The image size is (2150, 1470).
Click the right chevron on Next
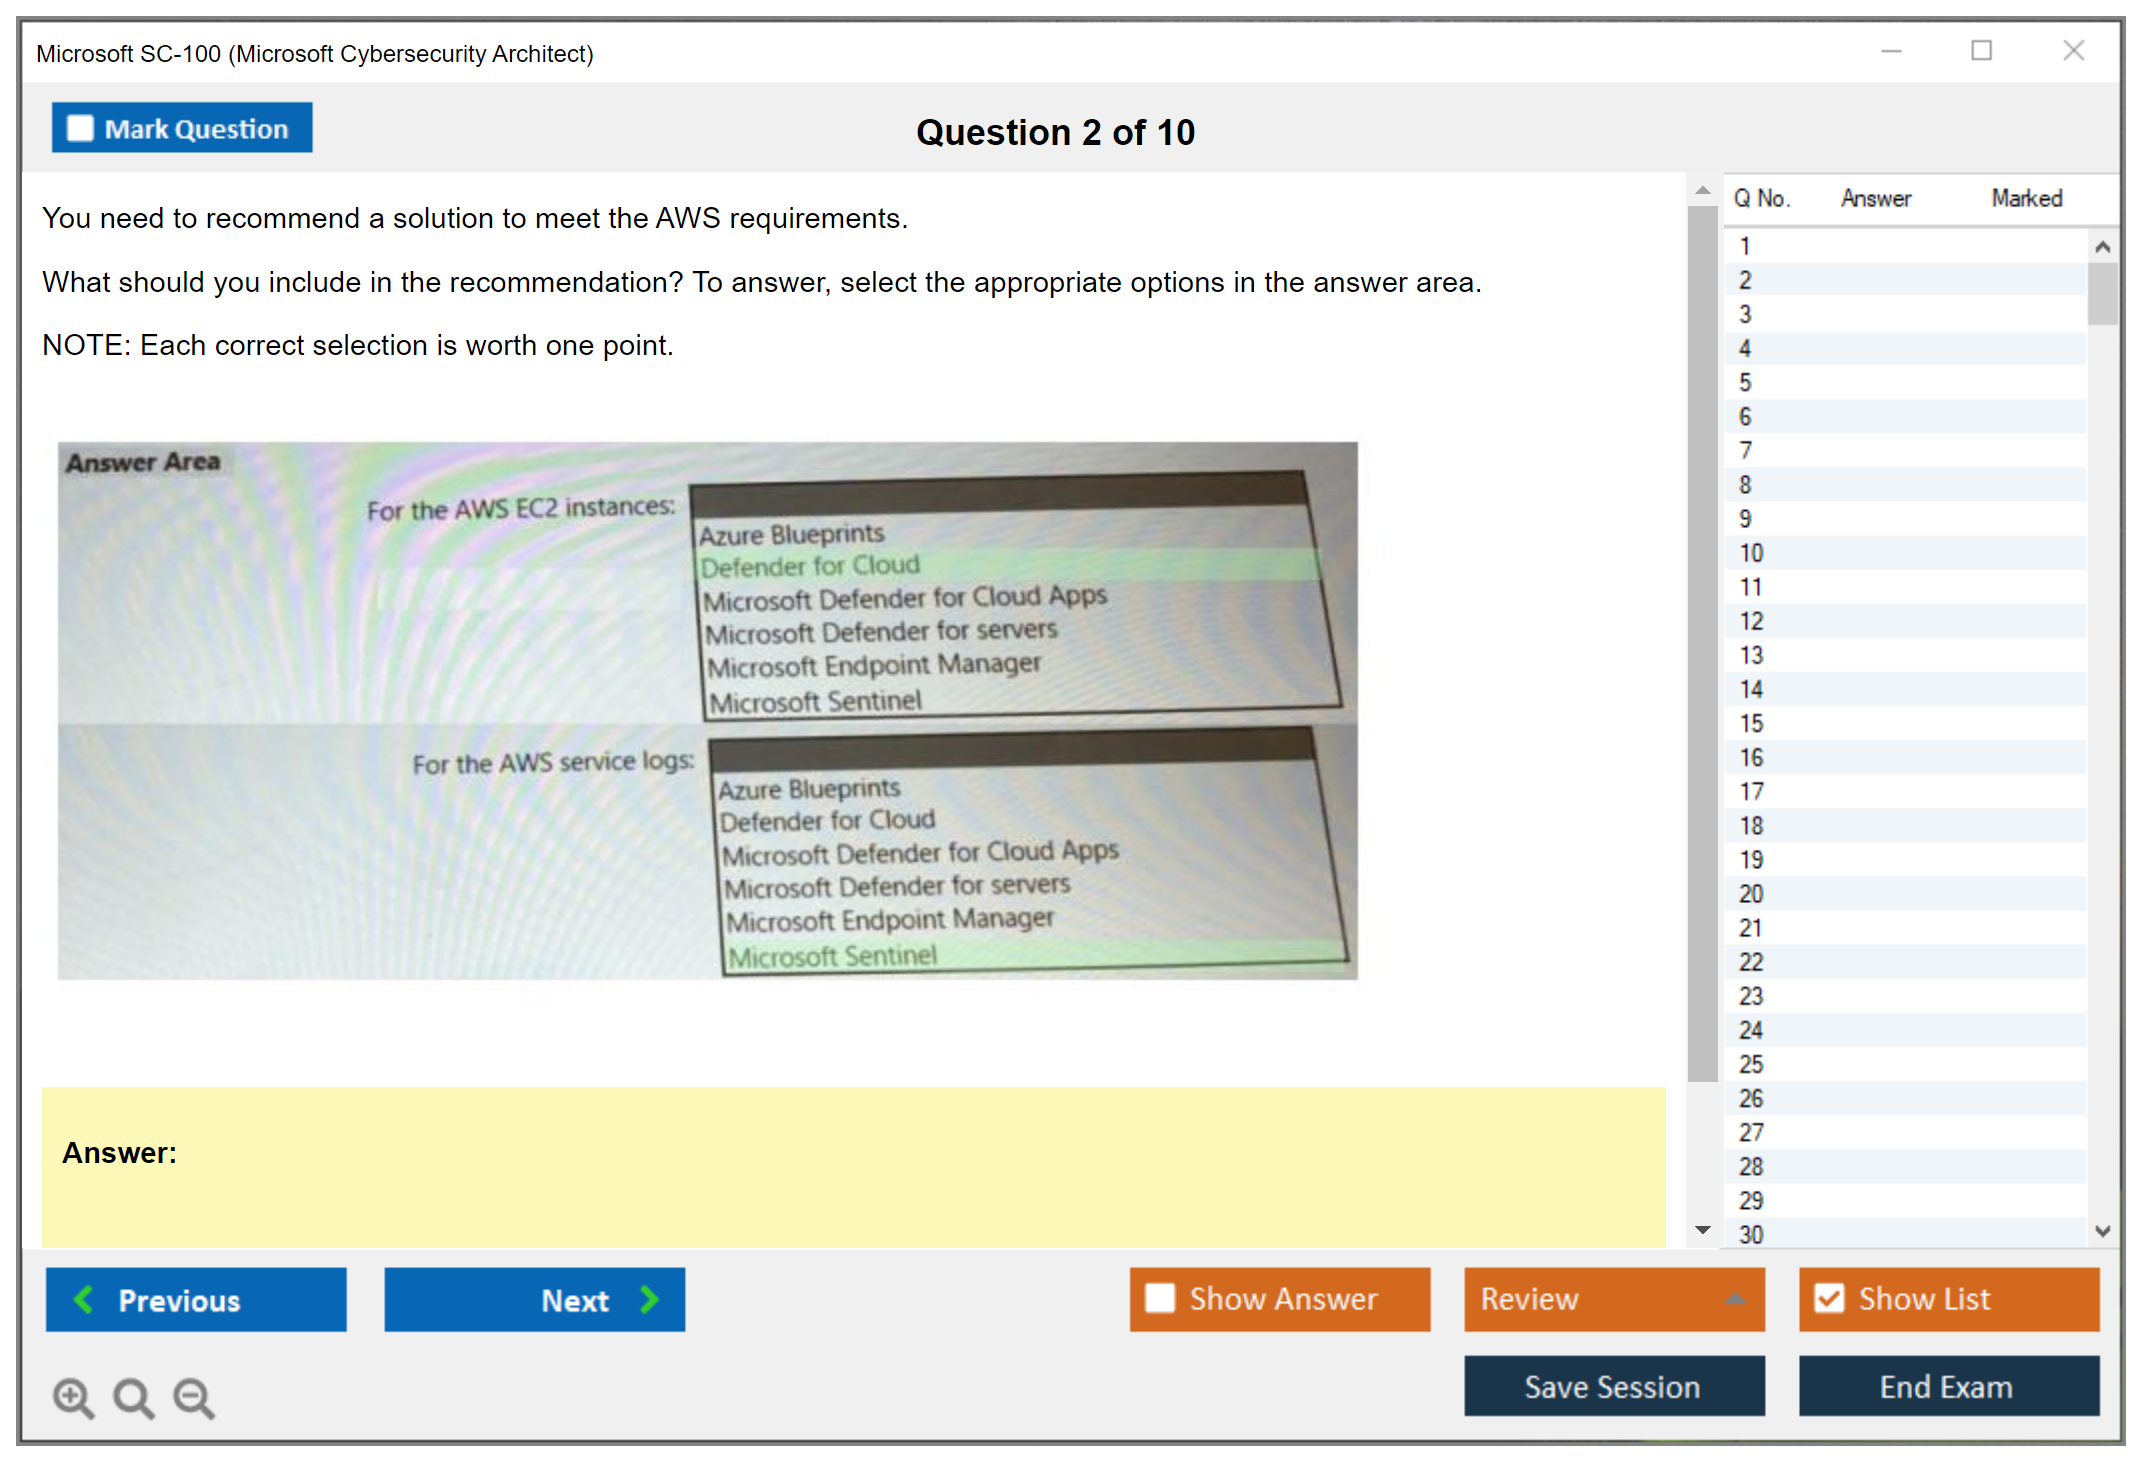pos(649,1299)
